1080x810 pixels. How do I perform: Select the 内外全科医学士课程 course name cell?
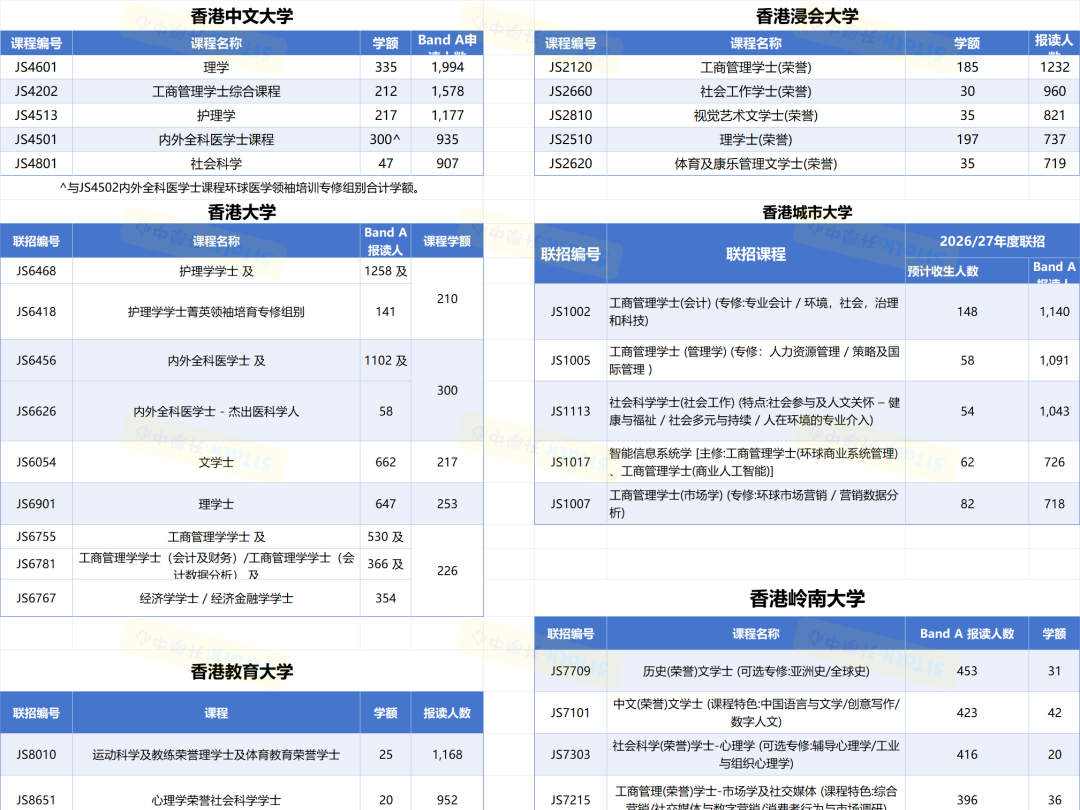[x=216, y=139]
